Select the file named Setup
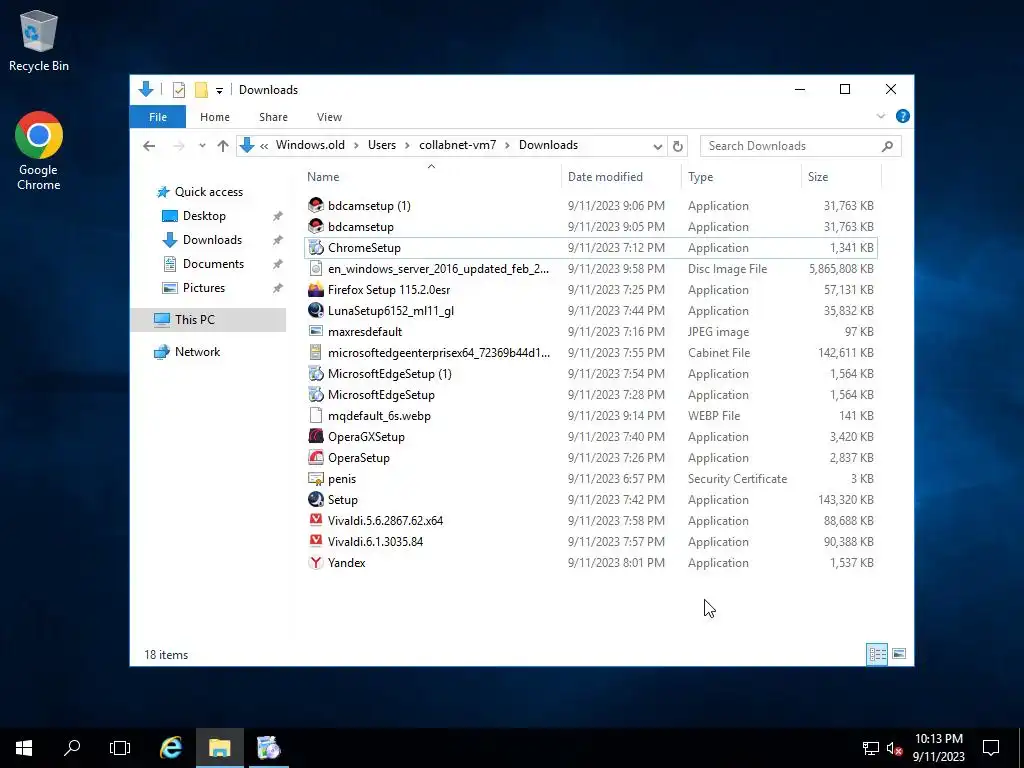This screenshot has height=768, width=1024. pyautogui.click(x=343, y=500)
